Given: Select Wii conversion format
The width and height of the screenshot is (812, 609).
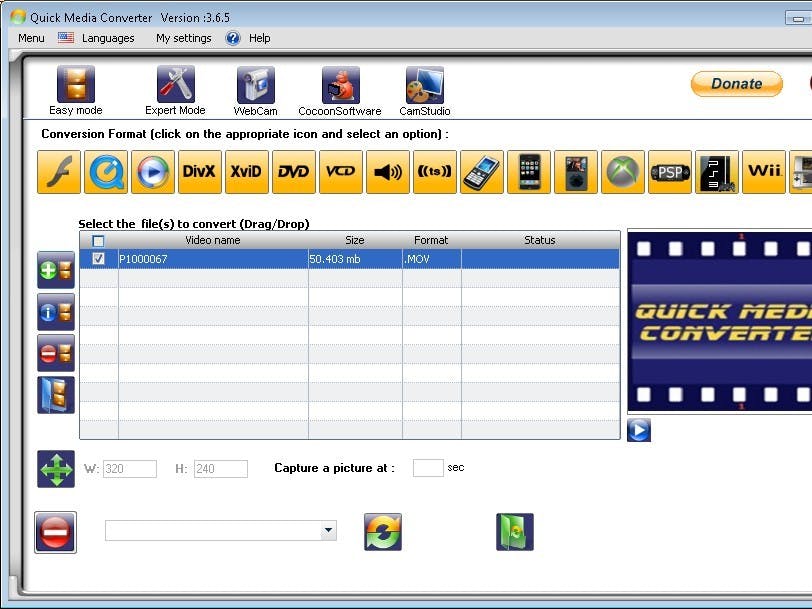Looking at the screenshot, I should coord(764,172).
